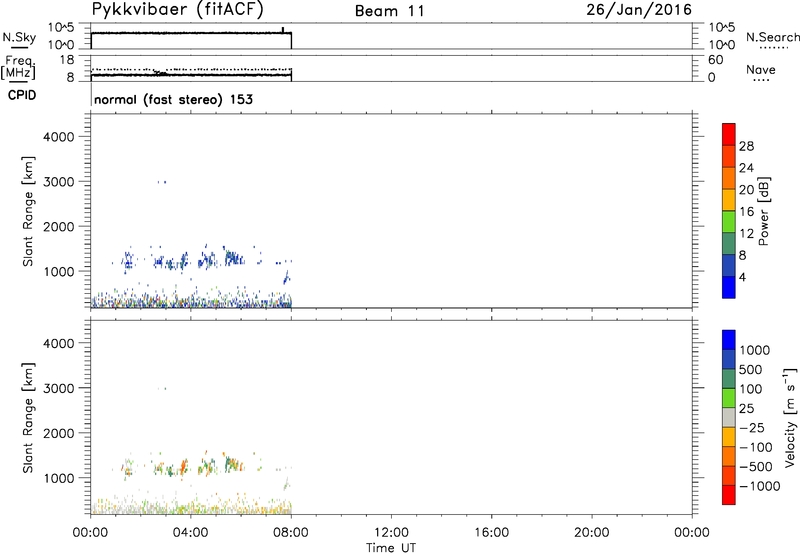Viewport: 800px width, 554px height.
Task: Click the N.Sky axis label
Action: tap(19, 37)
